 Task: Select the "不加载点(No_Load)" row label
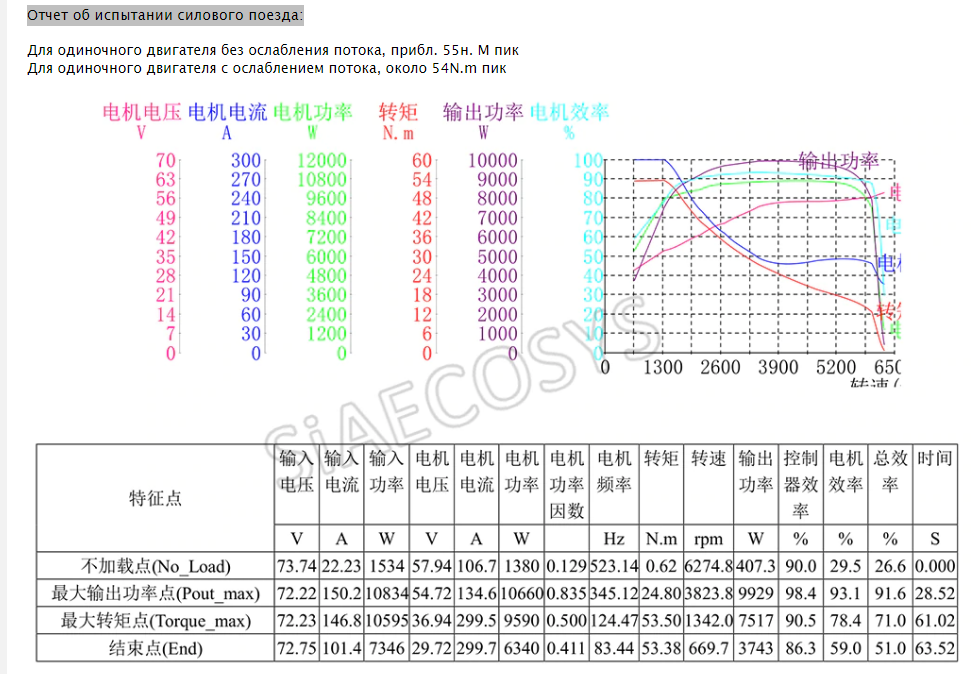pos(155,566)
